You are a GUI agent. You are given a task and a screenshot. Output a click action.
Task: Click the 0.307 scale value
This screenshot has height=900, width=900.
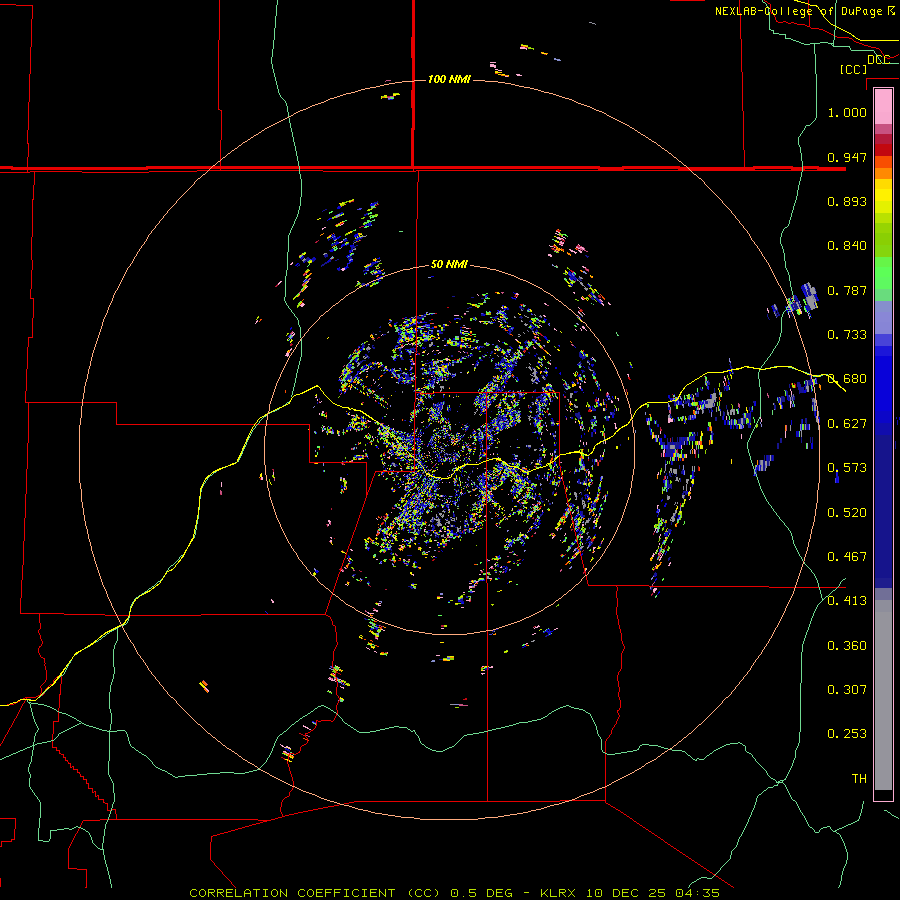847,690
